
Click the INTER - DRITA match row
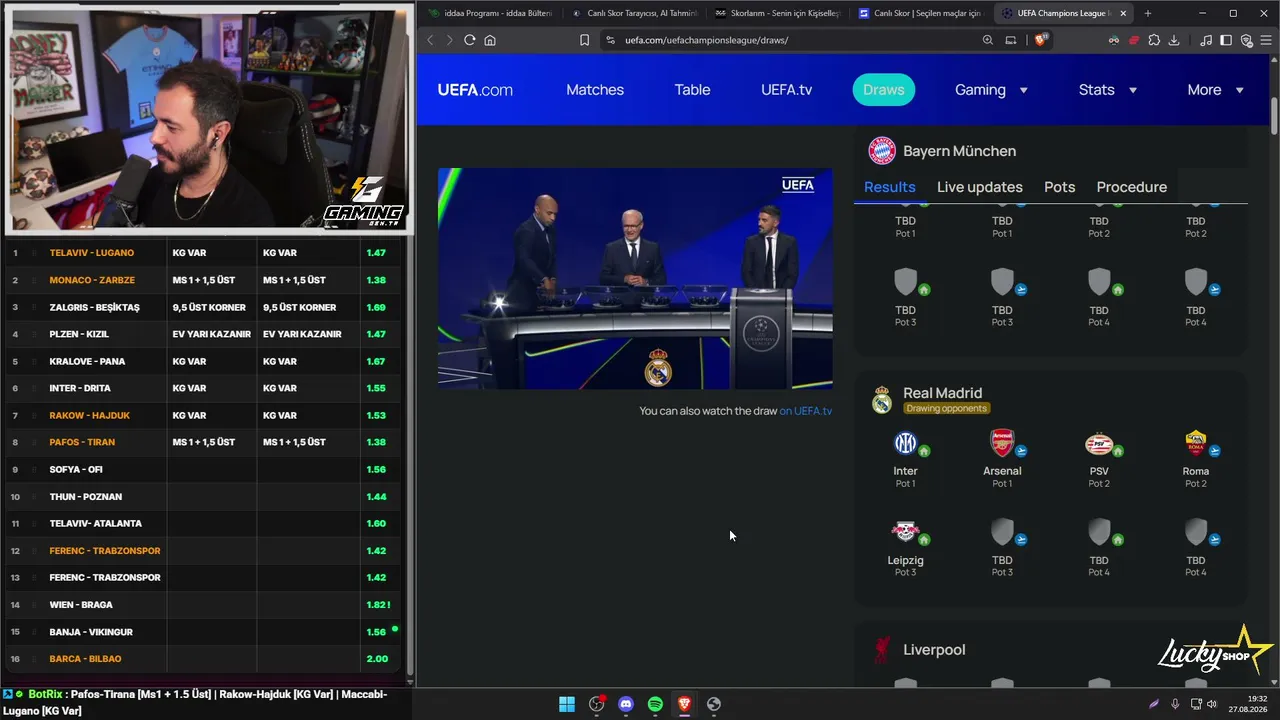point(203,388)
